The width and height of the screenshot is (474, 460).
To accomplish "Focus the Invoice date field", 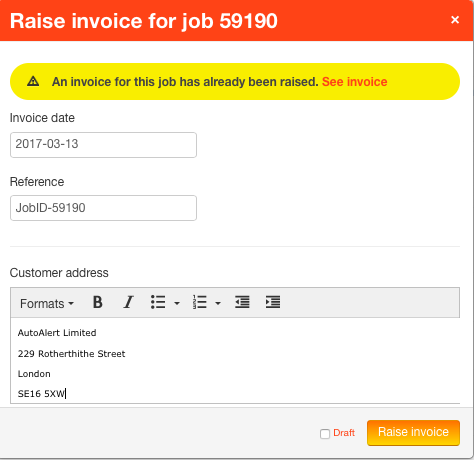I will pyautogui.click(x=103, y=145).
